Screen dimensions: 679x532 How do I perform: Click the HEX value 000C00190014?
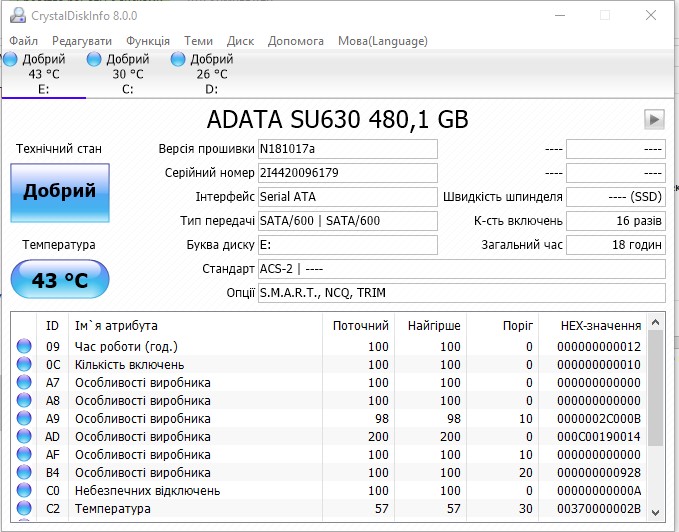599,437
